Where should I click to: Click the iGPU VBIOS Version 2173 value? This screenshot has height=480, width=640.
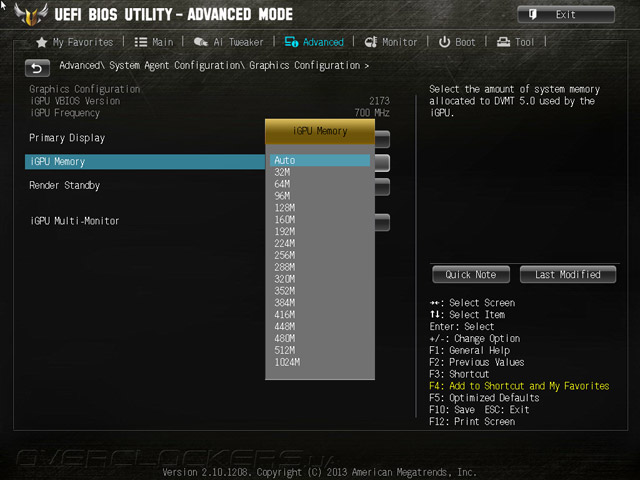point(379,101)
